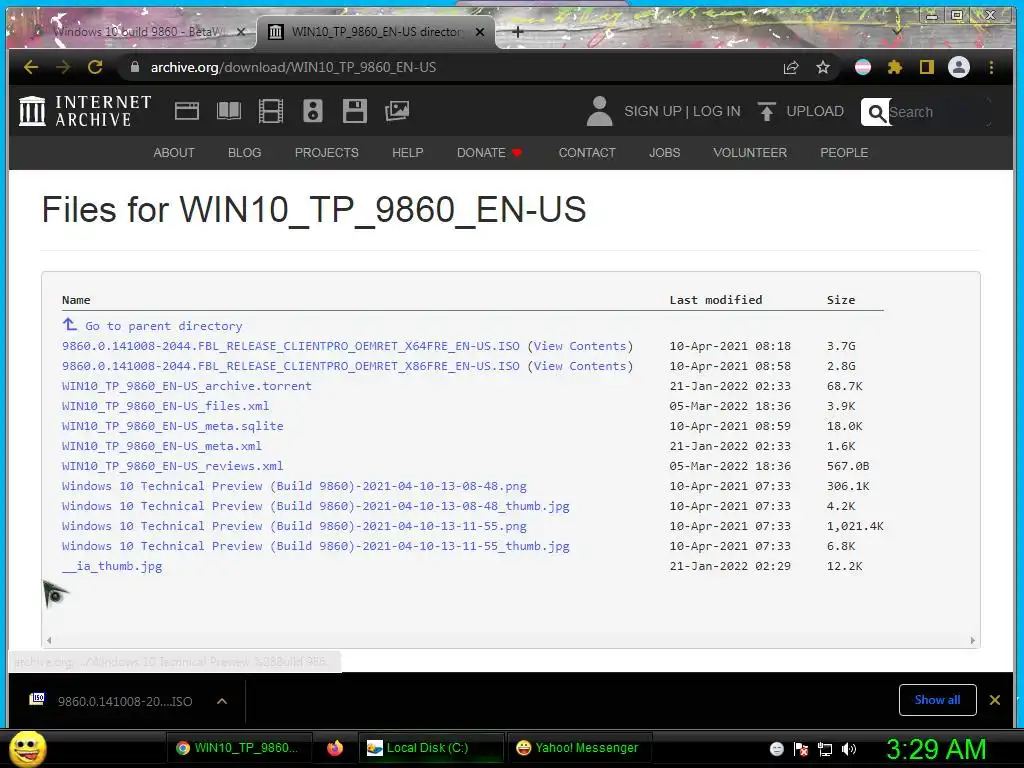Open the 13-11-55_thumb.jpg file
Screen dimensions: 1024x768
pyautogui.click(x=315, y=546)
